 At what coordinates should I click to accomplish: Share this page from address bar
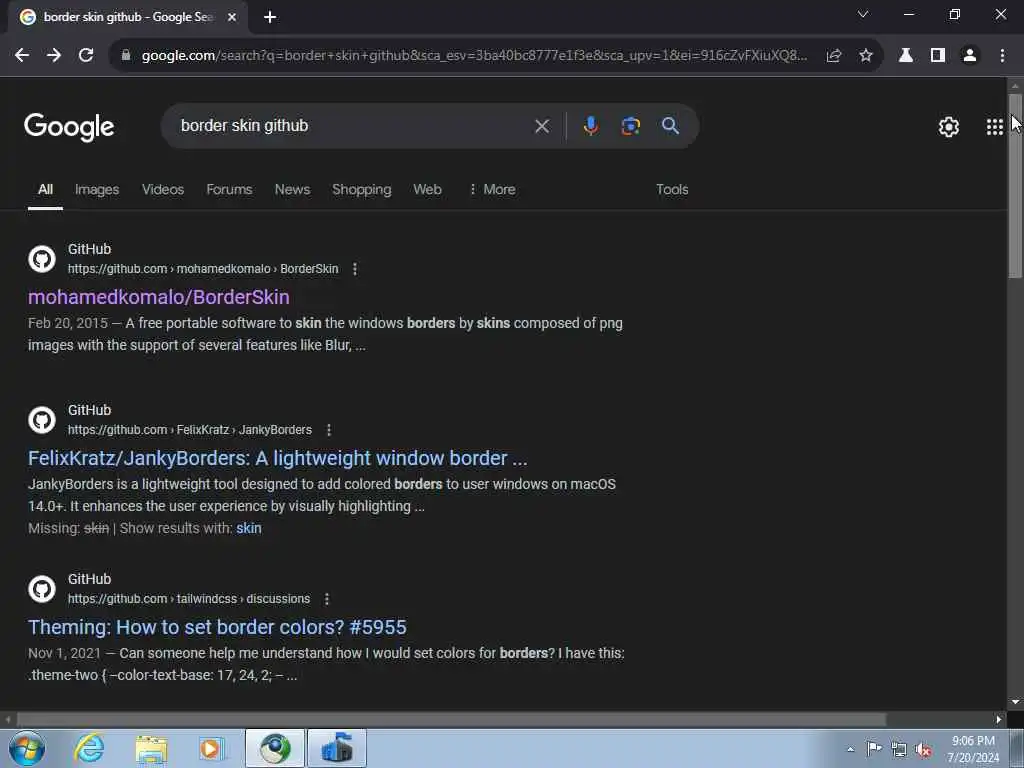click(833, 56)
